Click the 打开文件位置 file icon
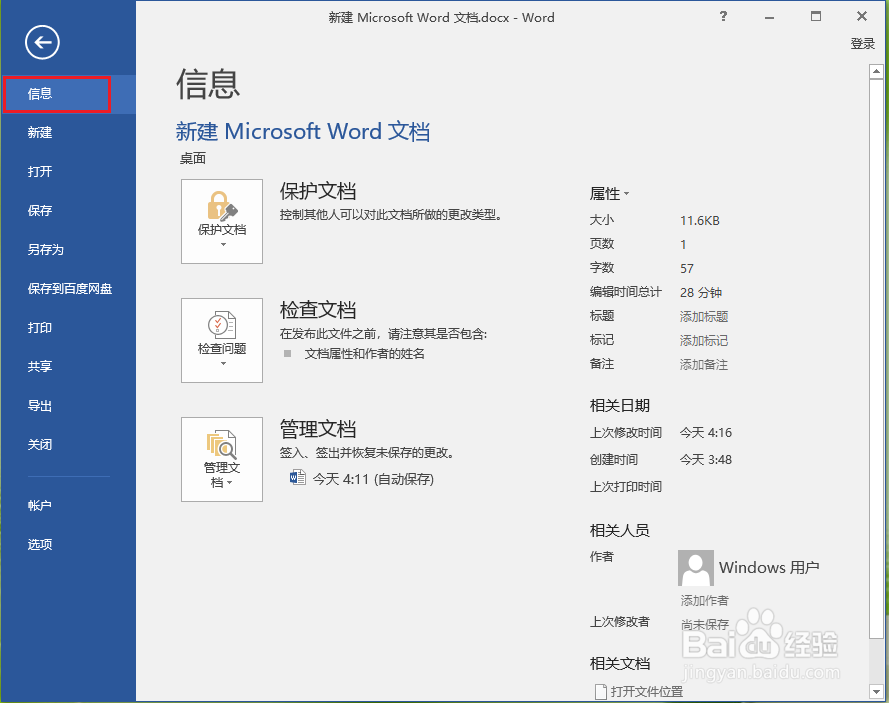This screenshot has height=703, width=889. tap(600, 692)
